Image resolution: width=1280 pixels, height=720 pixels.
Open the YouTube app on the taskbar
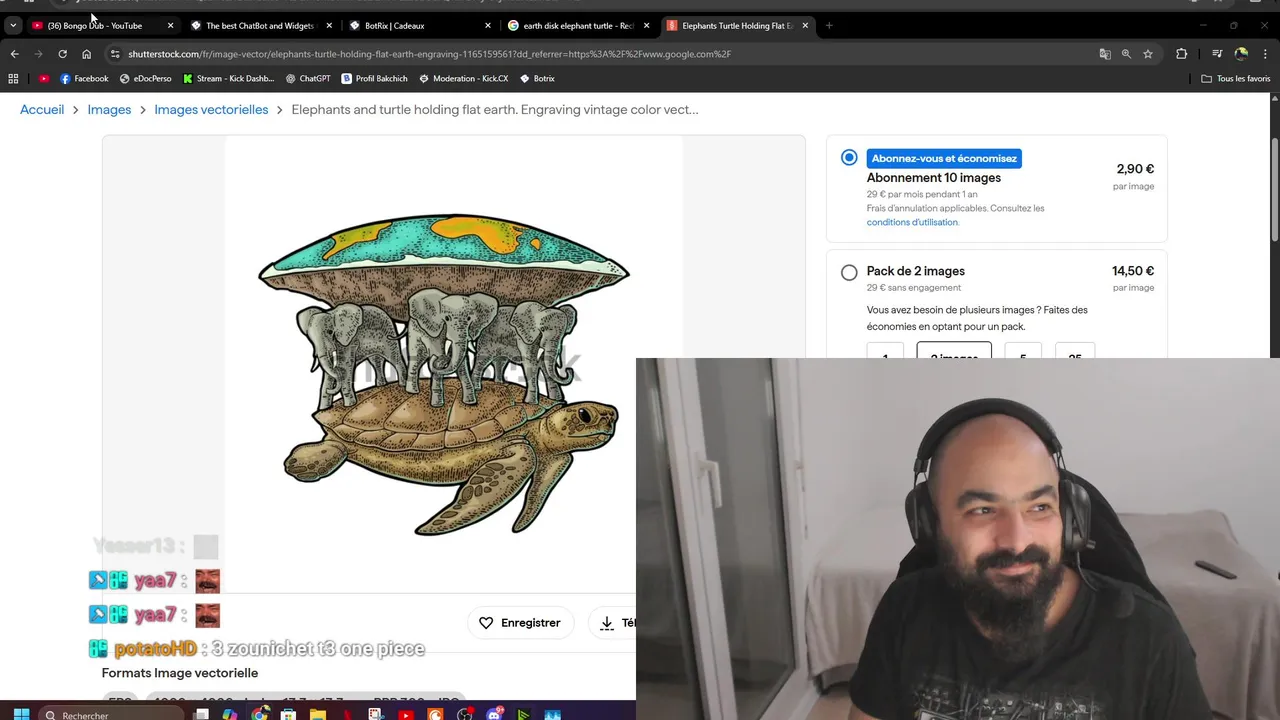coord(406,714)
